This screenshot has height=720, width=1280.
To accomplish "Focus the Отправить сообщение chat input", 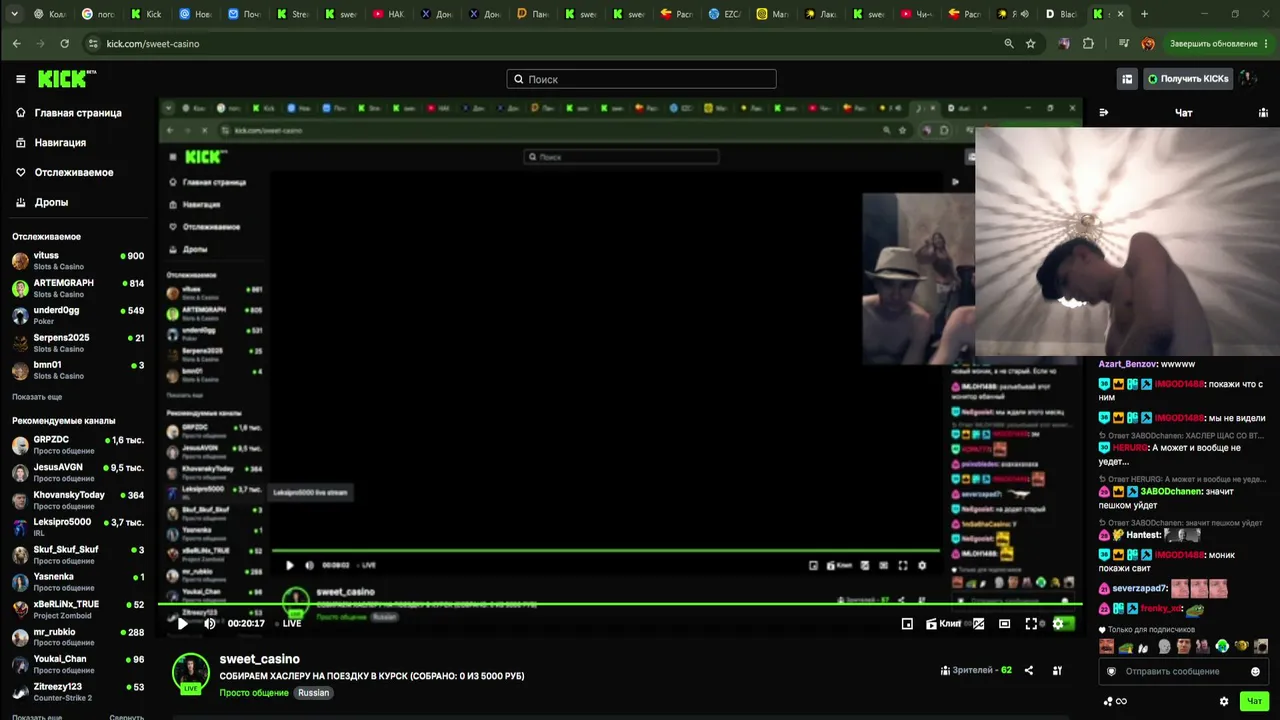I will pos(1181,671).
